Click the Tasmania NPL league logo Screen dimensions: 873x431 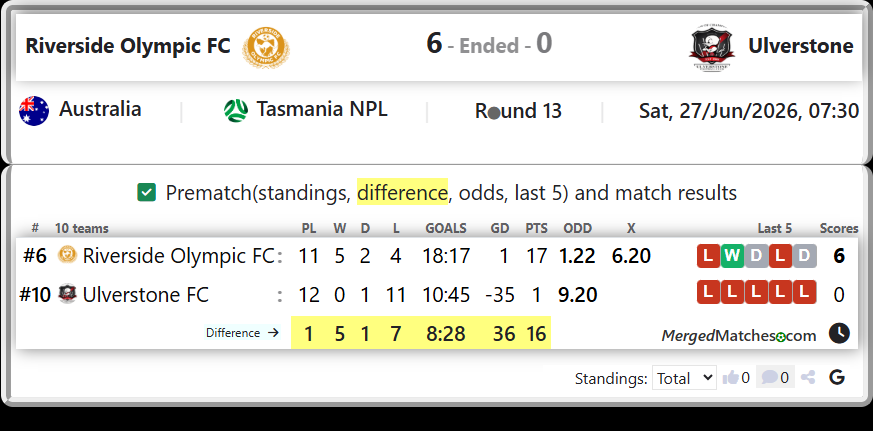click(236, 110)
